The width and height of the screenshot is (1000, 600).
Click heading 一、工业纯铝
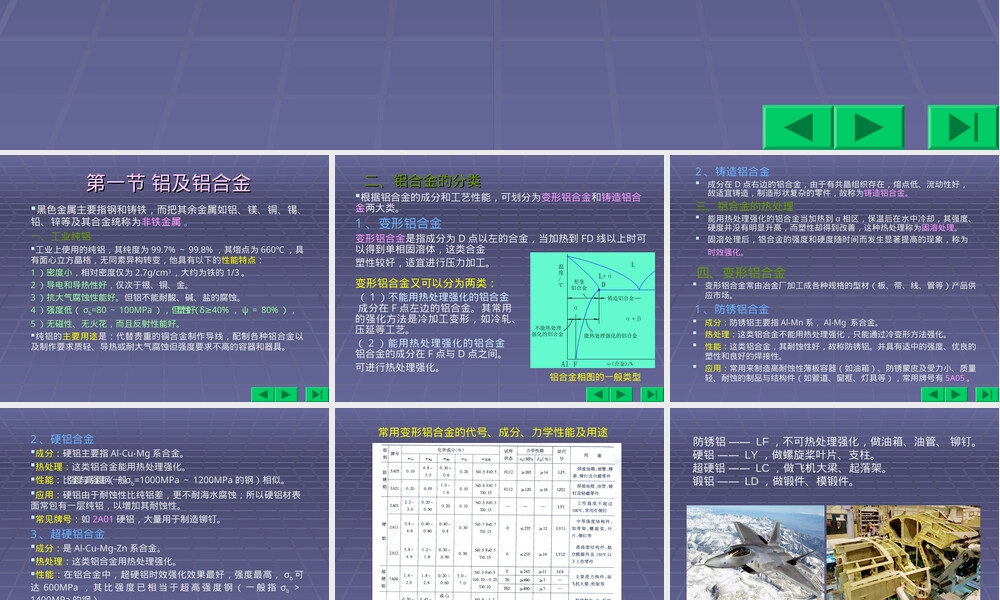61,237
